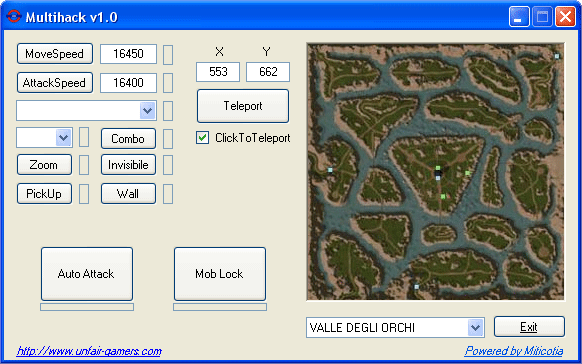This screenshot has width=582, height=364.
Task: Activate the Combo button
Action: [128, 139]
